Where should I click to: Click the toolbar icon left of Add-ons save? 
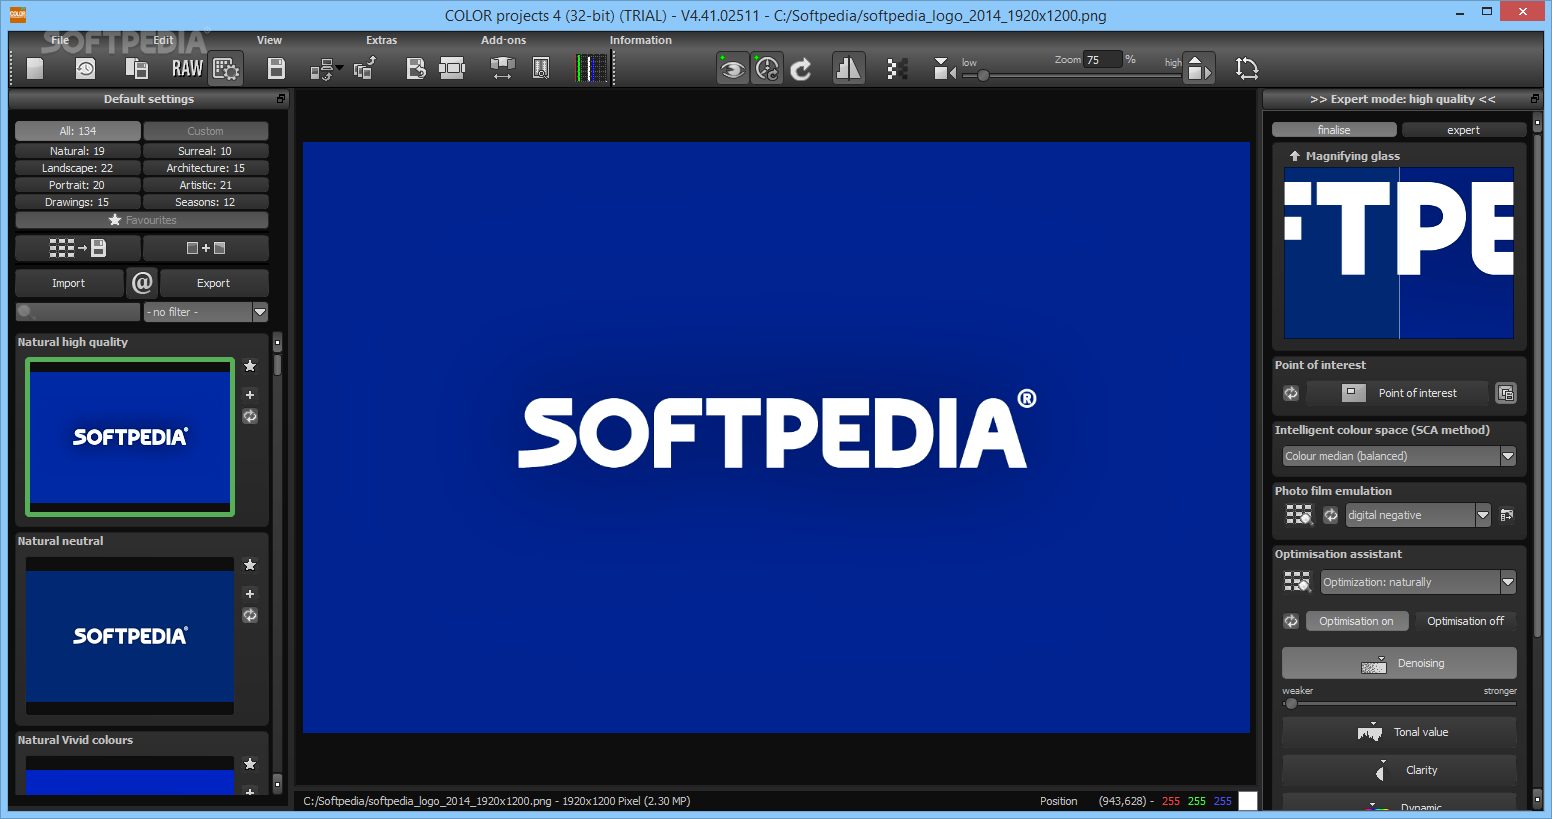point(365,68)
